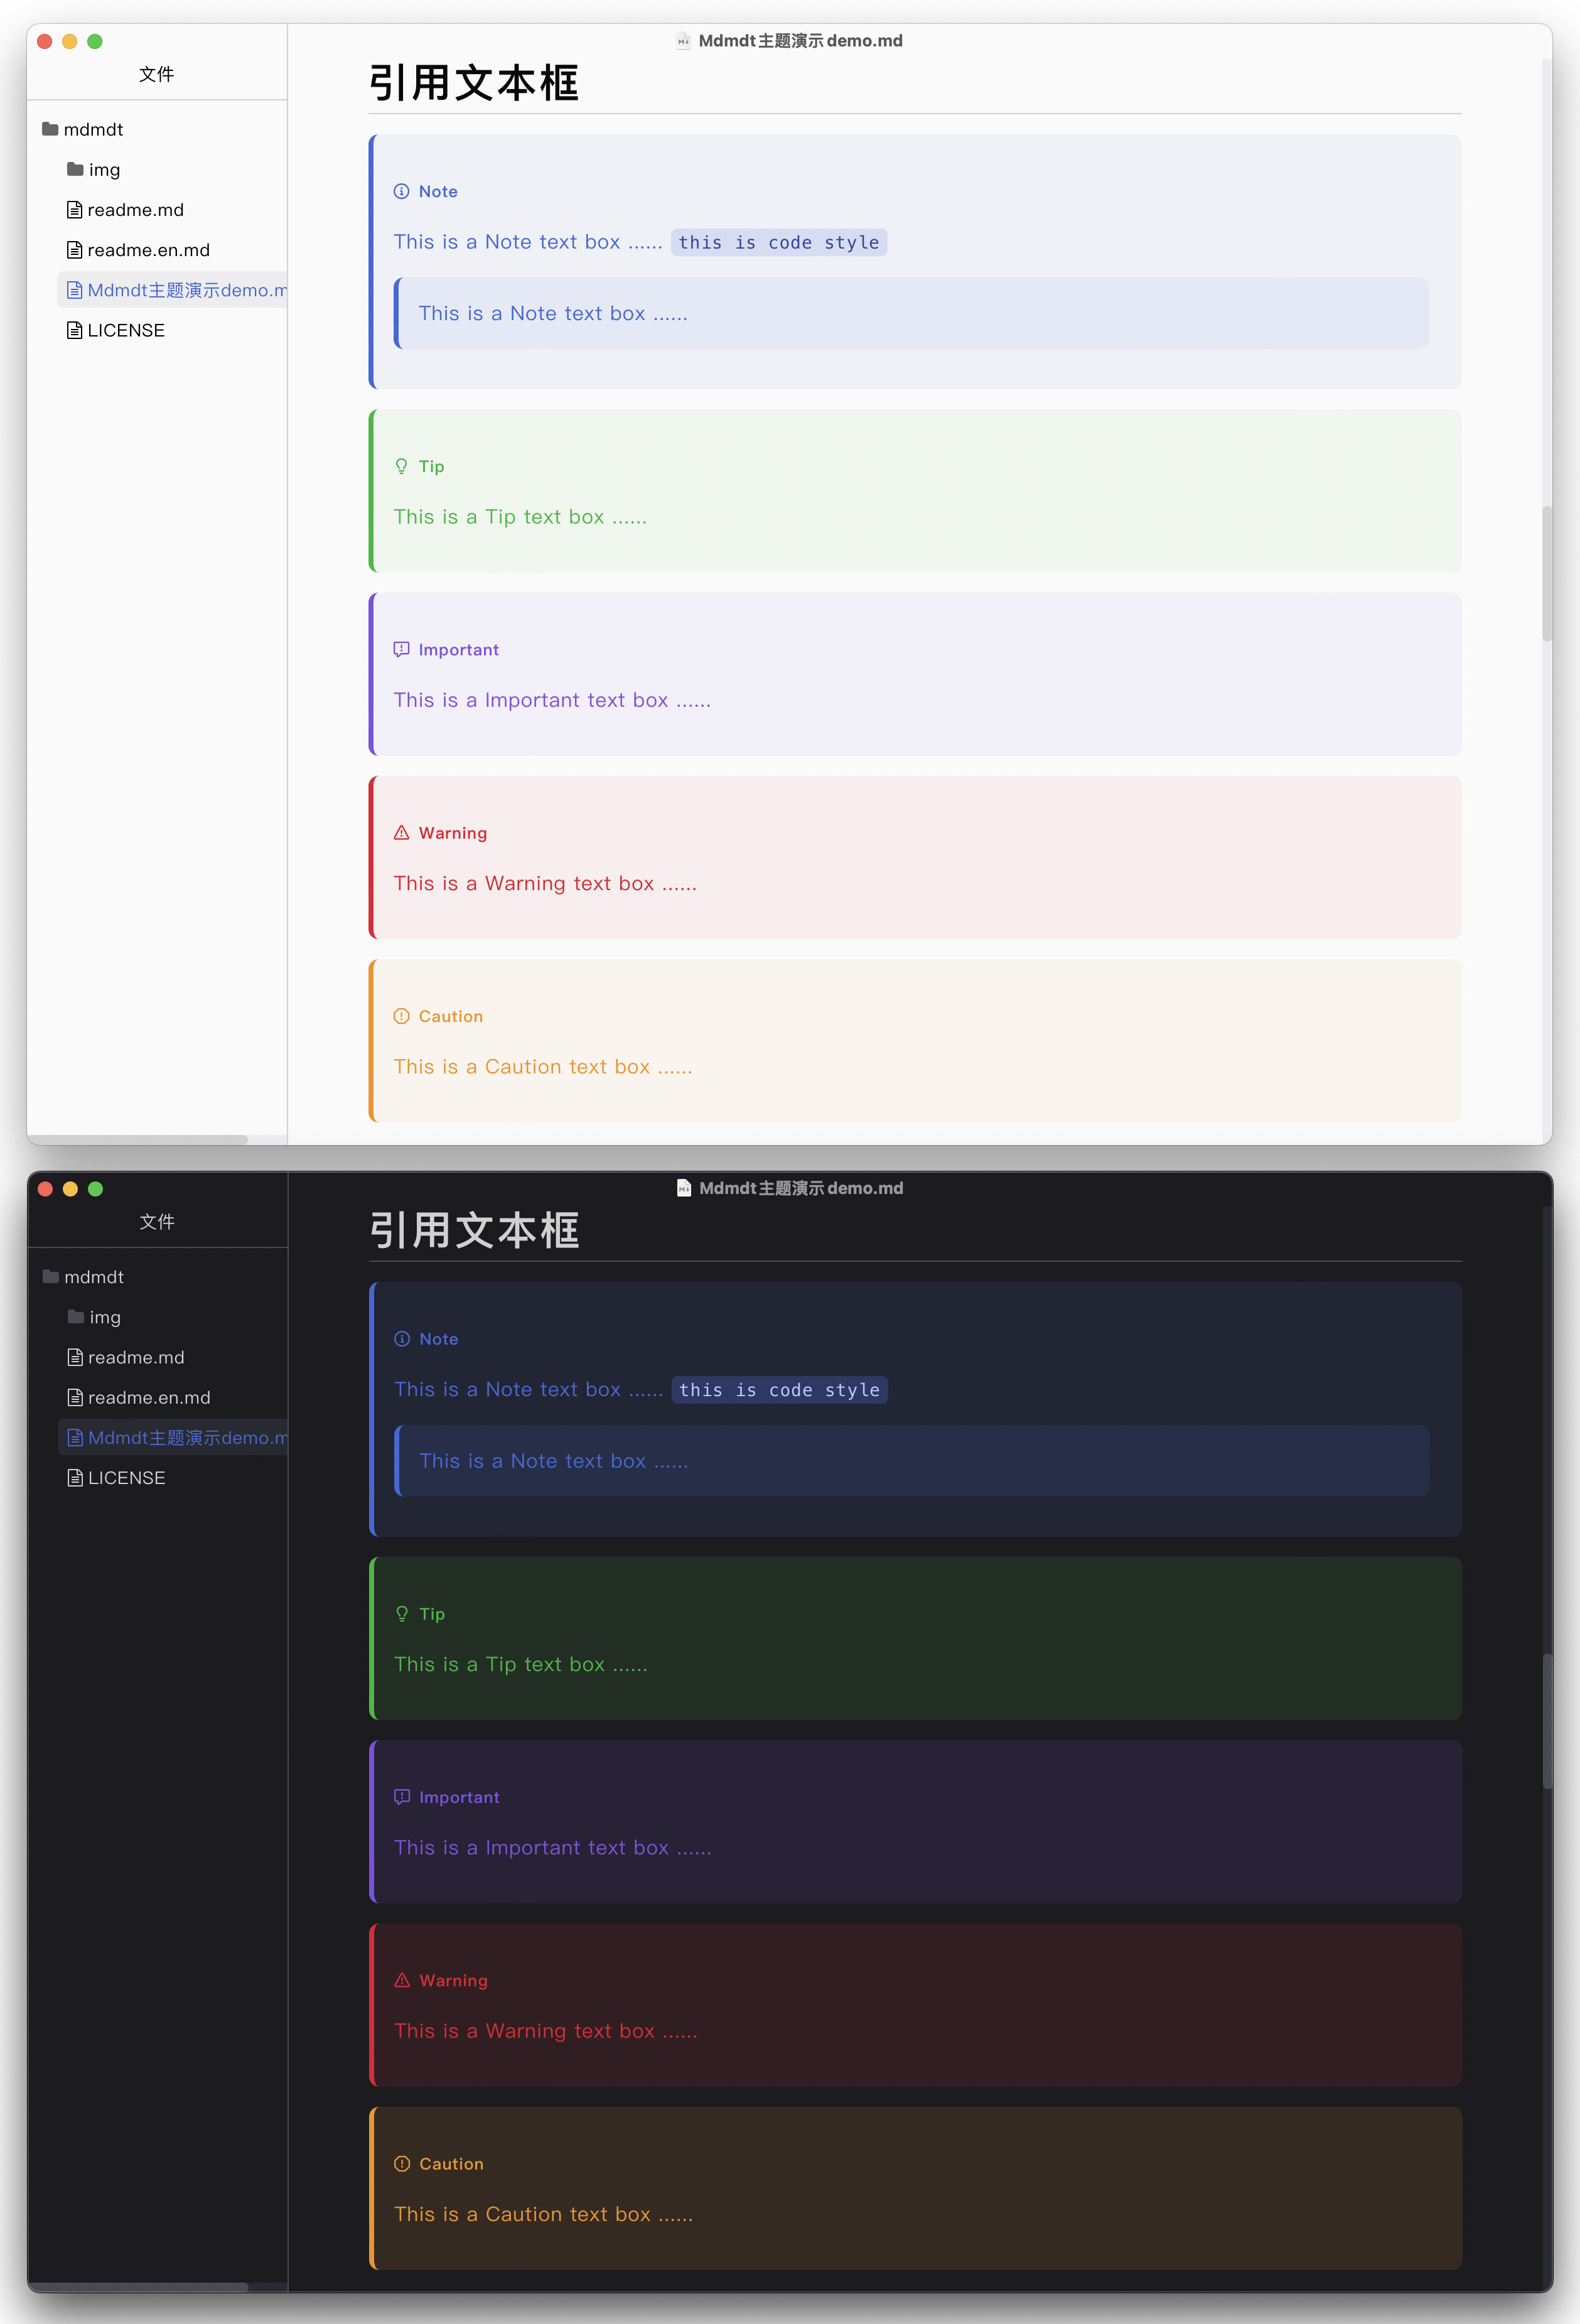The image size is (1580, 2324).
Task: Click Tip lightbulb icon in light window
Action: click(x=401, y=466)
